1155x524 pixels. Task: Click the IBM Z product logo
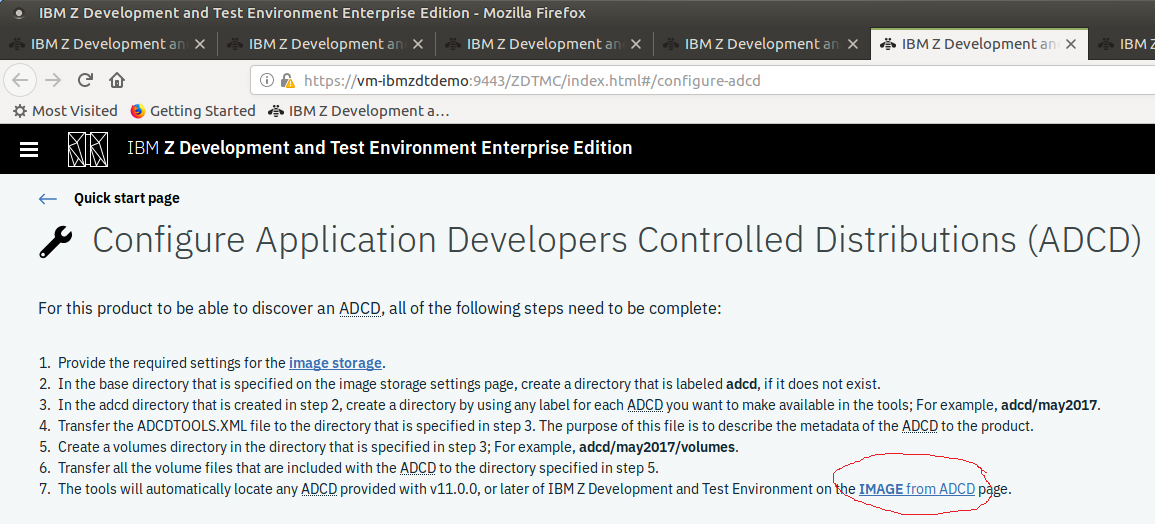88,149
